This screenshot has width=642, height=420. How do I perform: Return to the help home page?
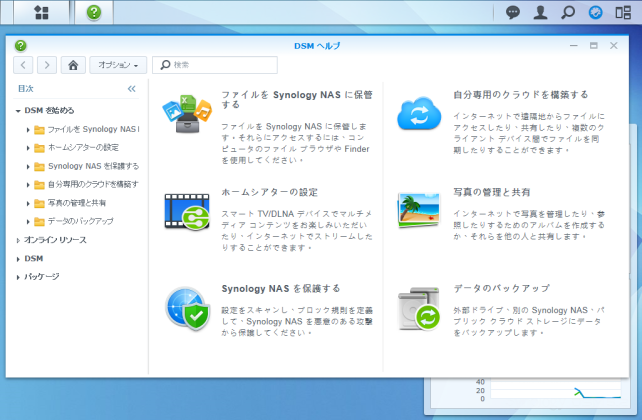coord(73,65)
